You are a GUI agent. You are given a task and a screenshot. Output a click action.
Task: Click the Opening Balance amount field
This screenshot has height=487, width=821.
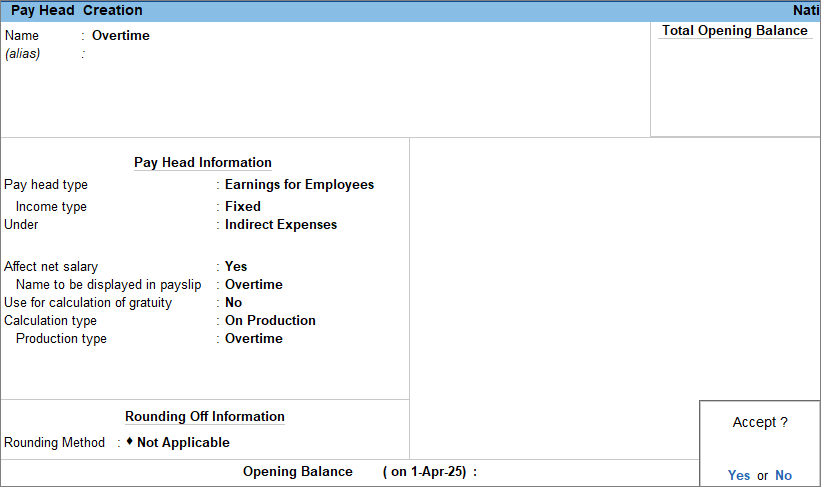tap(580, 472)
